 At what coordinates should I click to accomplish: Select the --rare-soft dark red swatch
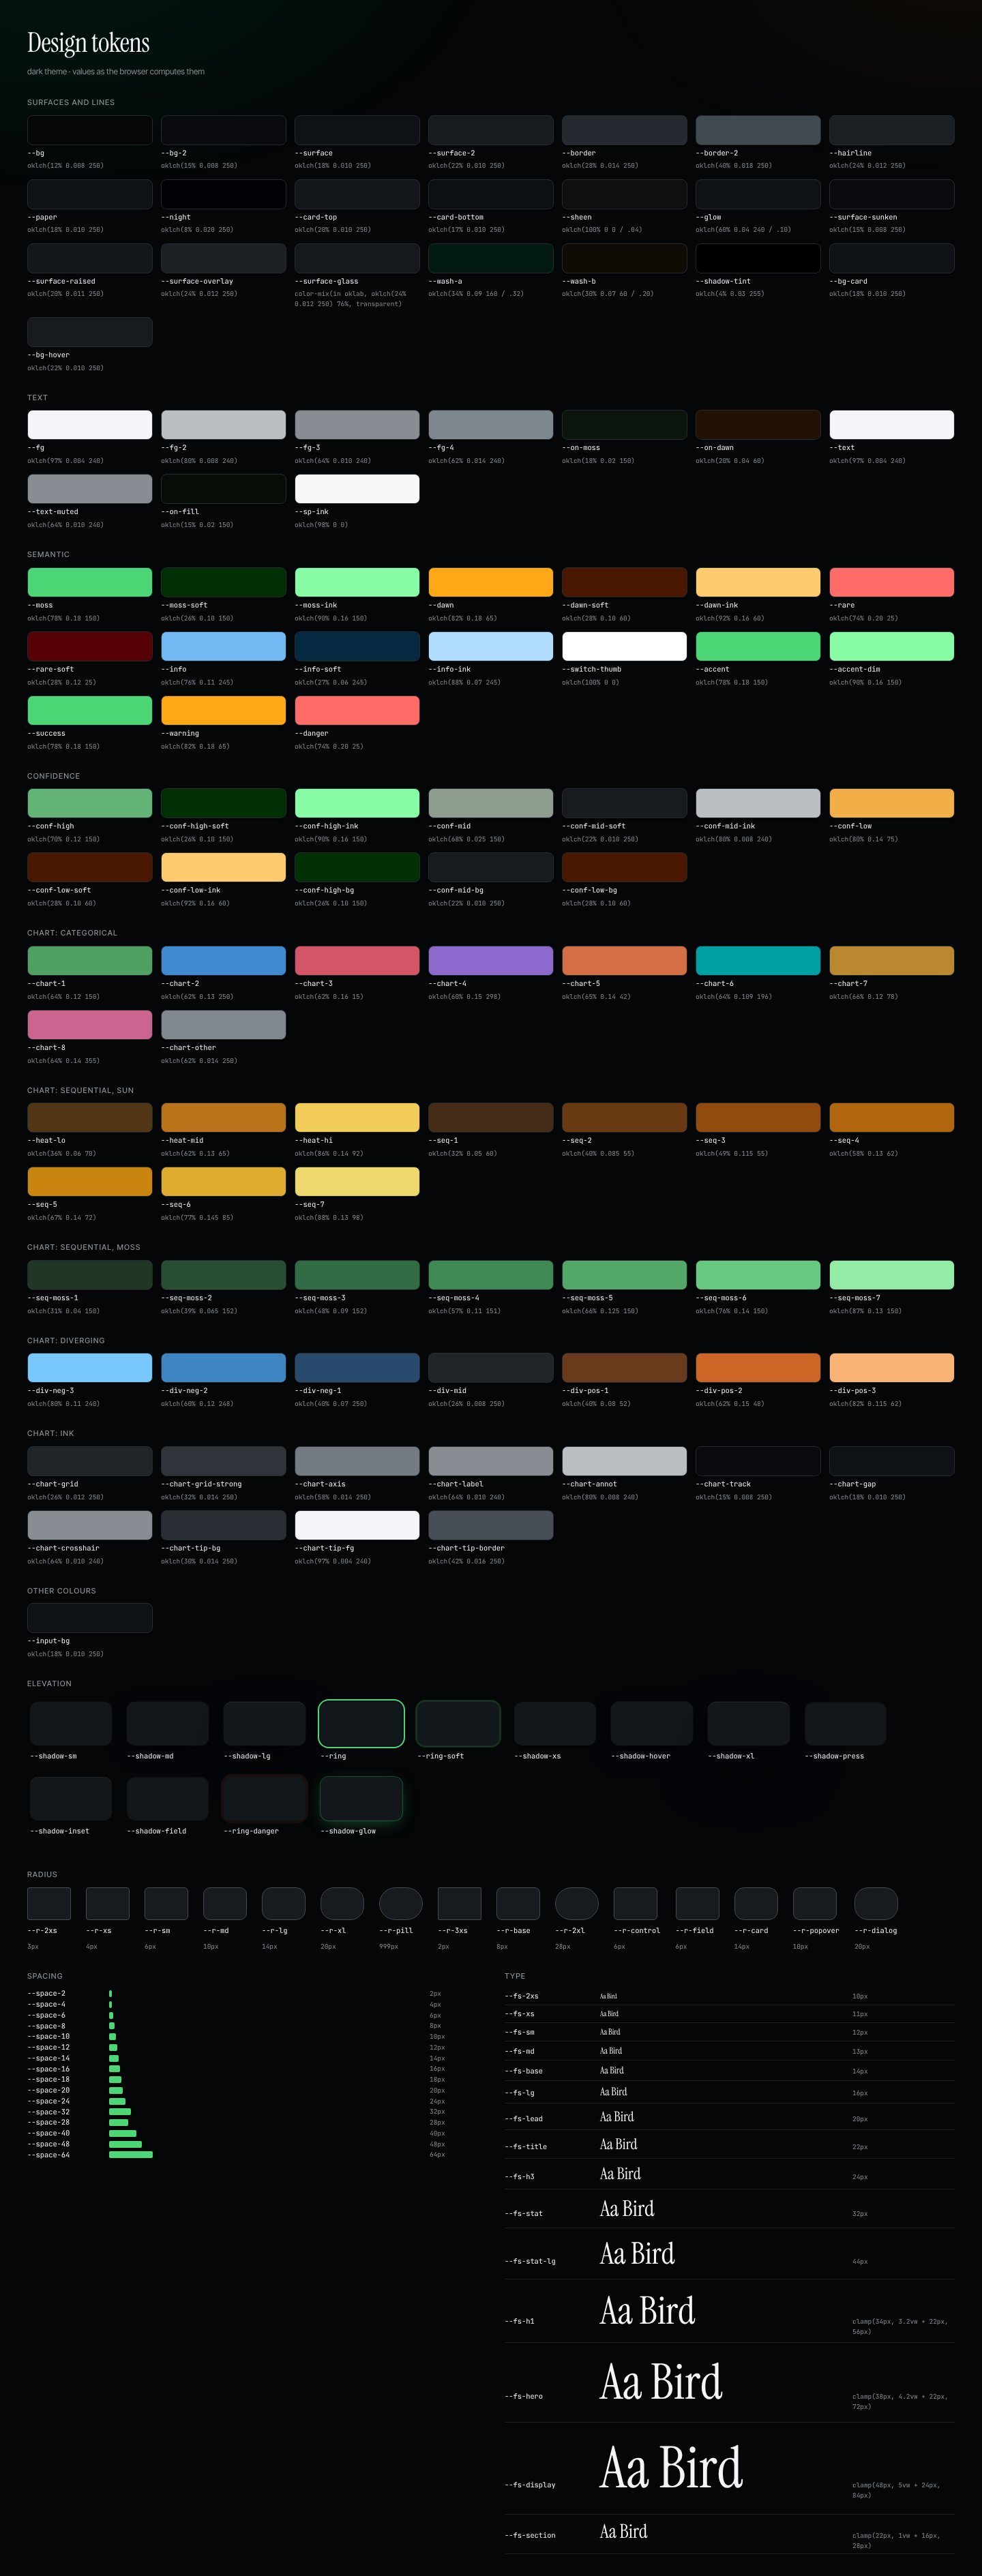click(x=90, y=646)
